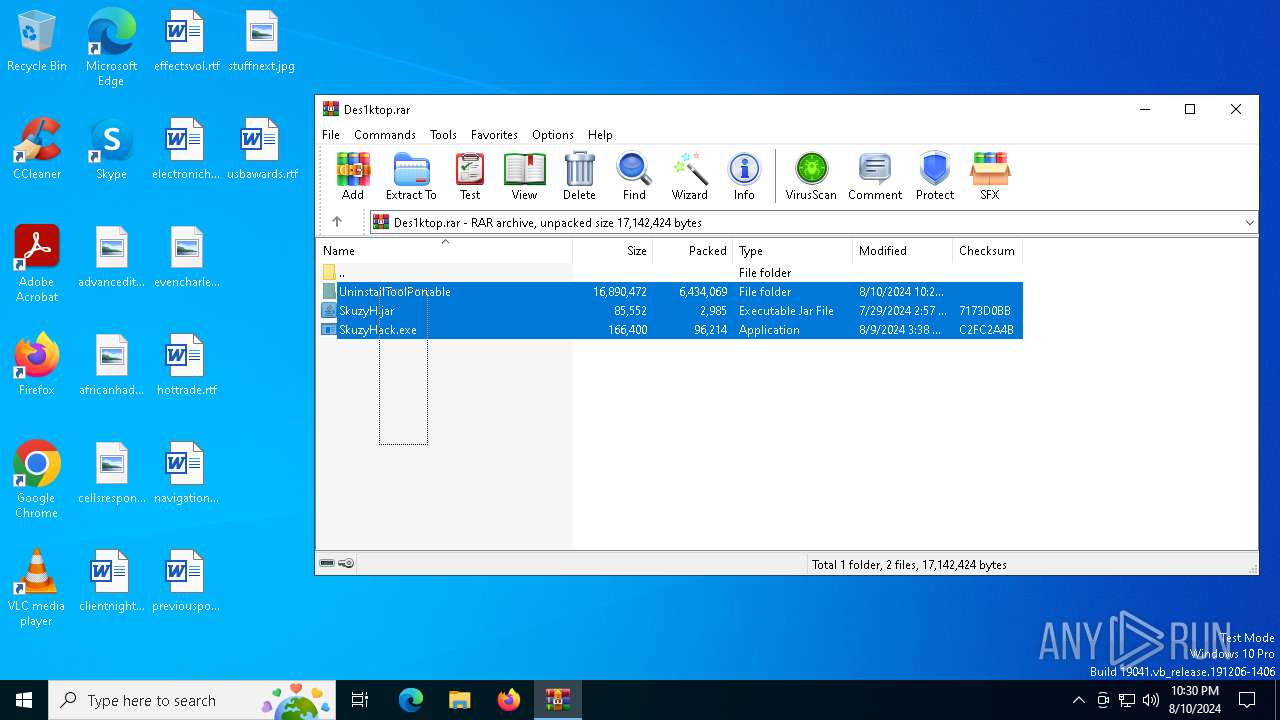Image resolution: width=1280 pixels, height=720 pixels.
Task: Sort by the Type column header
Action: 793,251
